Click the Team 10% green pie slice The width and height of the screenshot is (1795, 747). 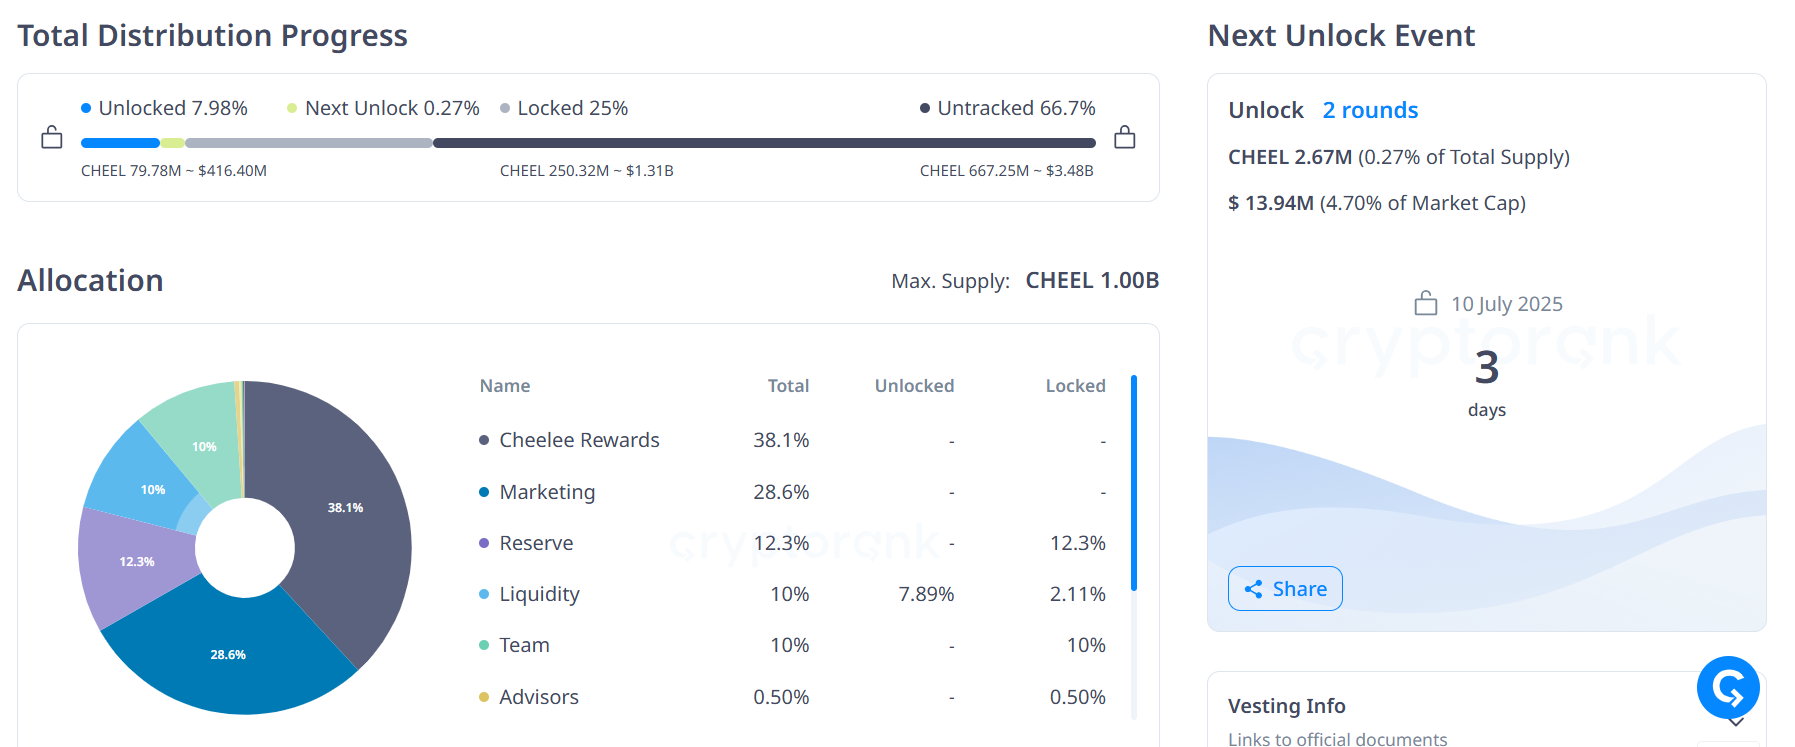point(204,446)
